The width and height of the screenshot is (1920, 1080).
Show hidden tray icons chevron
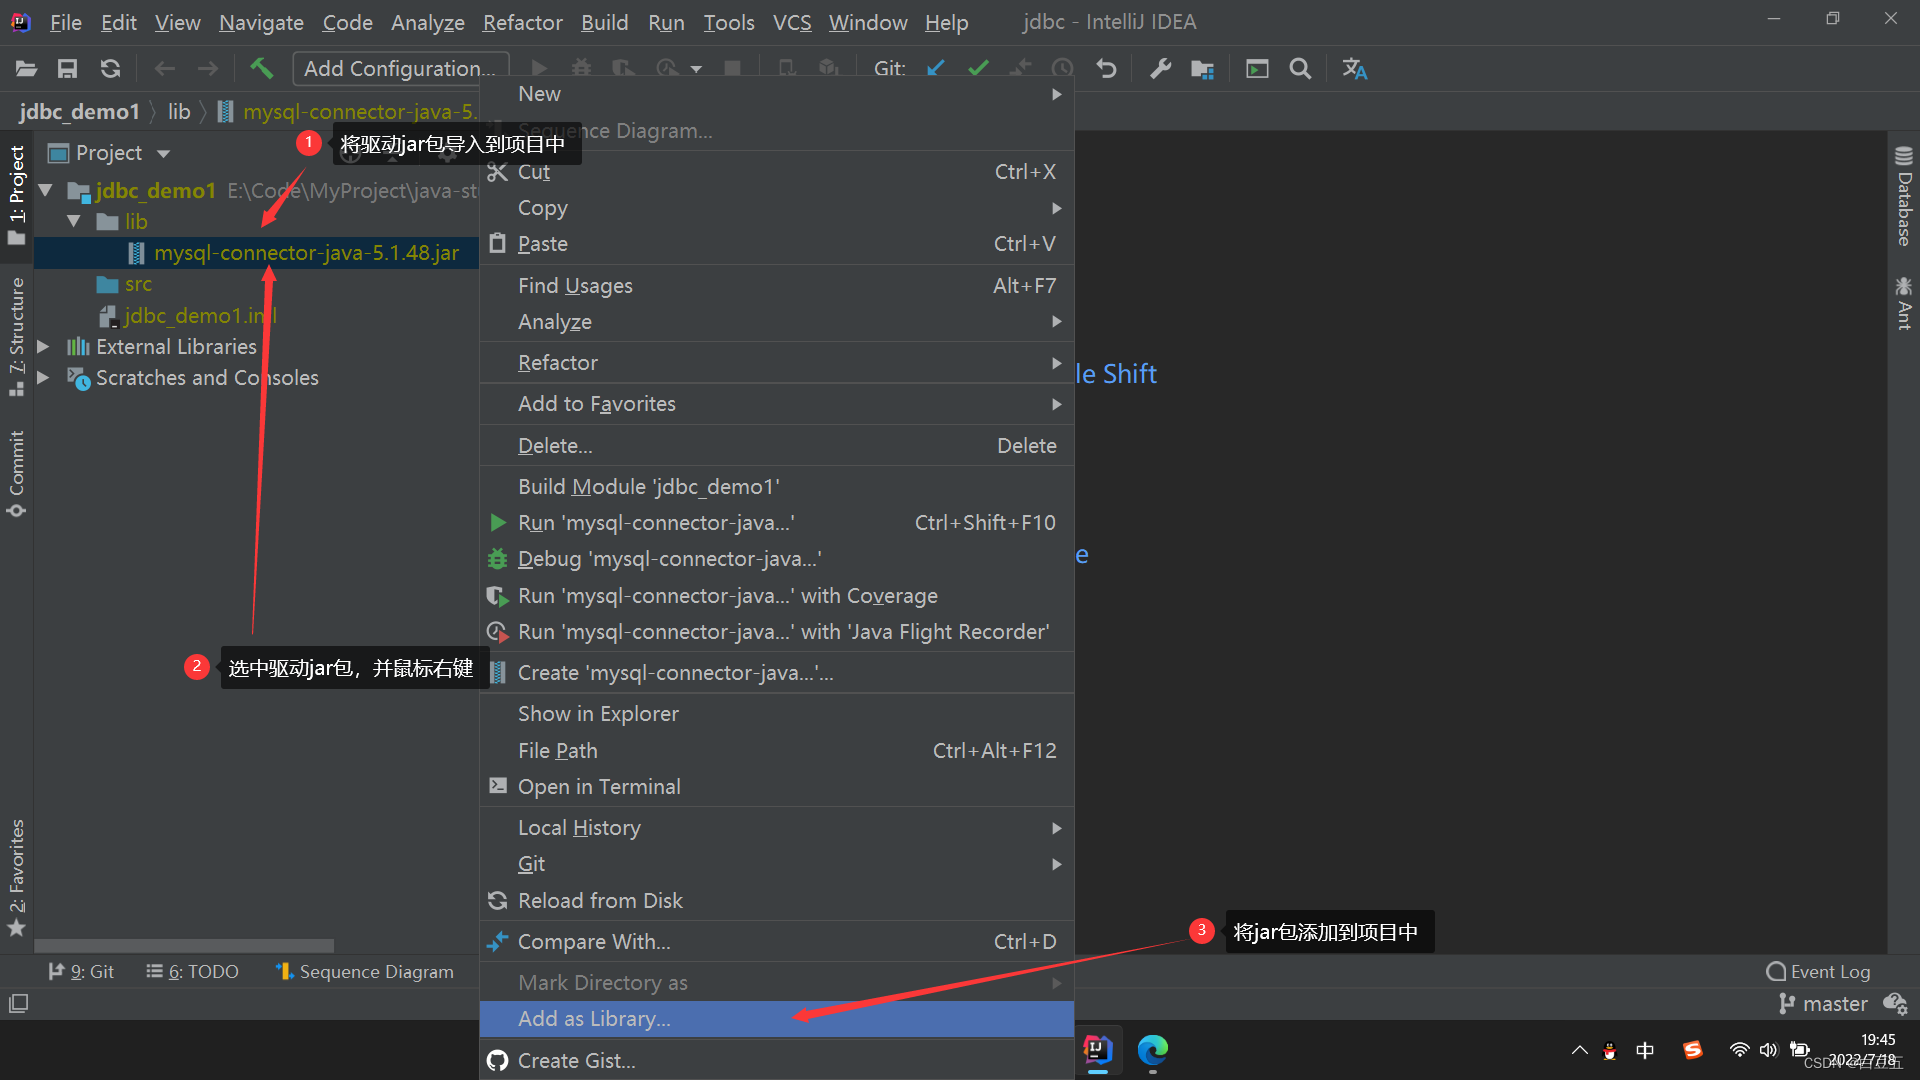coord(1579,1050)
